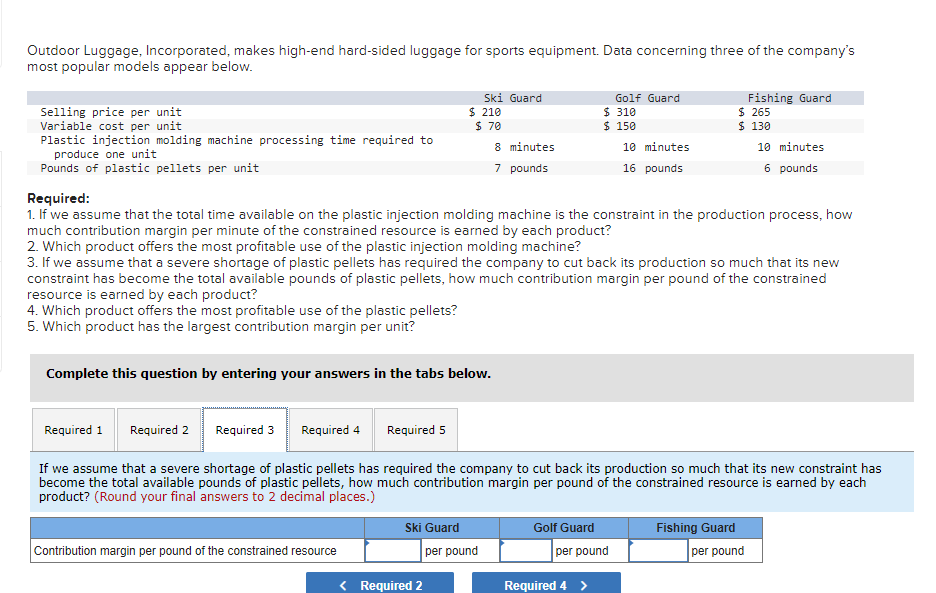Switch to the Required 4 tab
The height and width of the screenshot is (593, 936).
coord(331,430)
